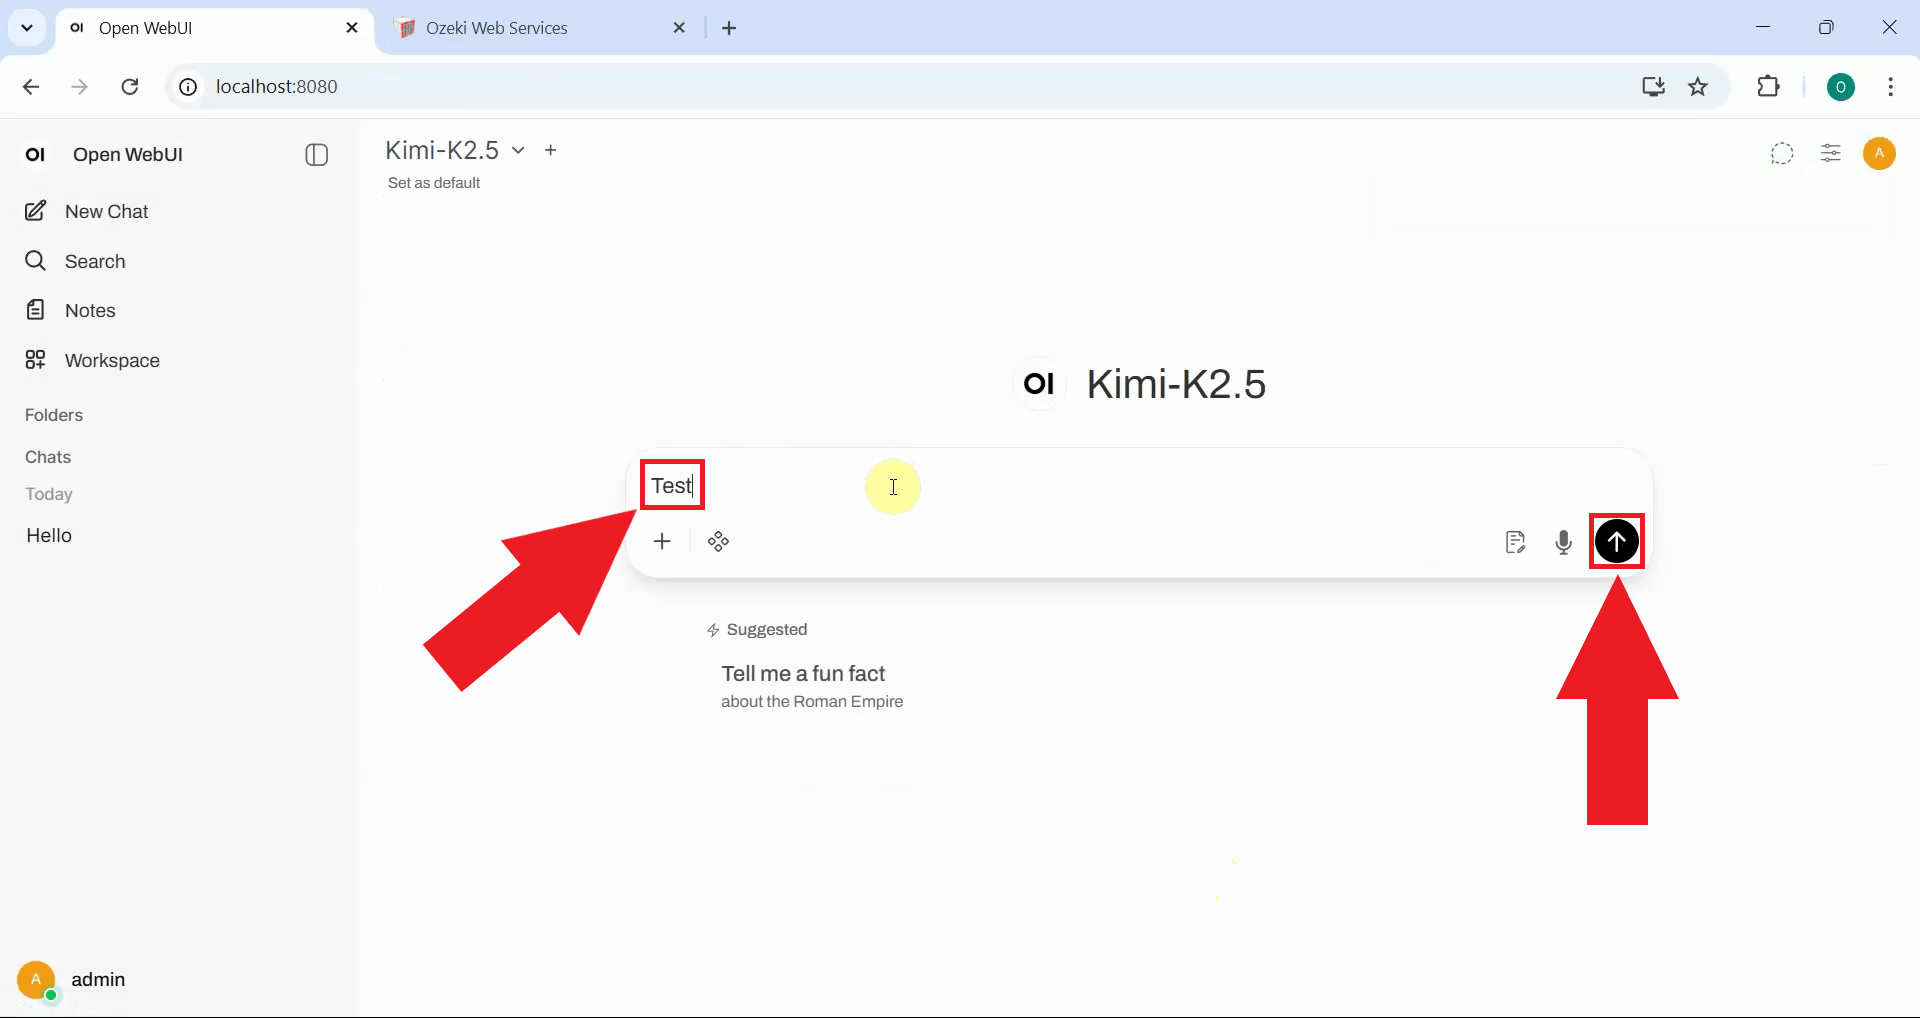
Task: Toggle the sidebar collapsed
Action: (316, 154)
